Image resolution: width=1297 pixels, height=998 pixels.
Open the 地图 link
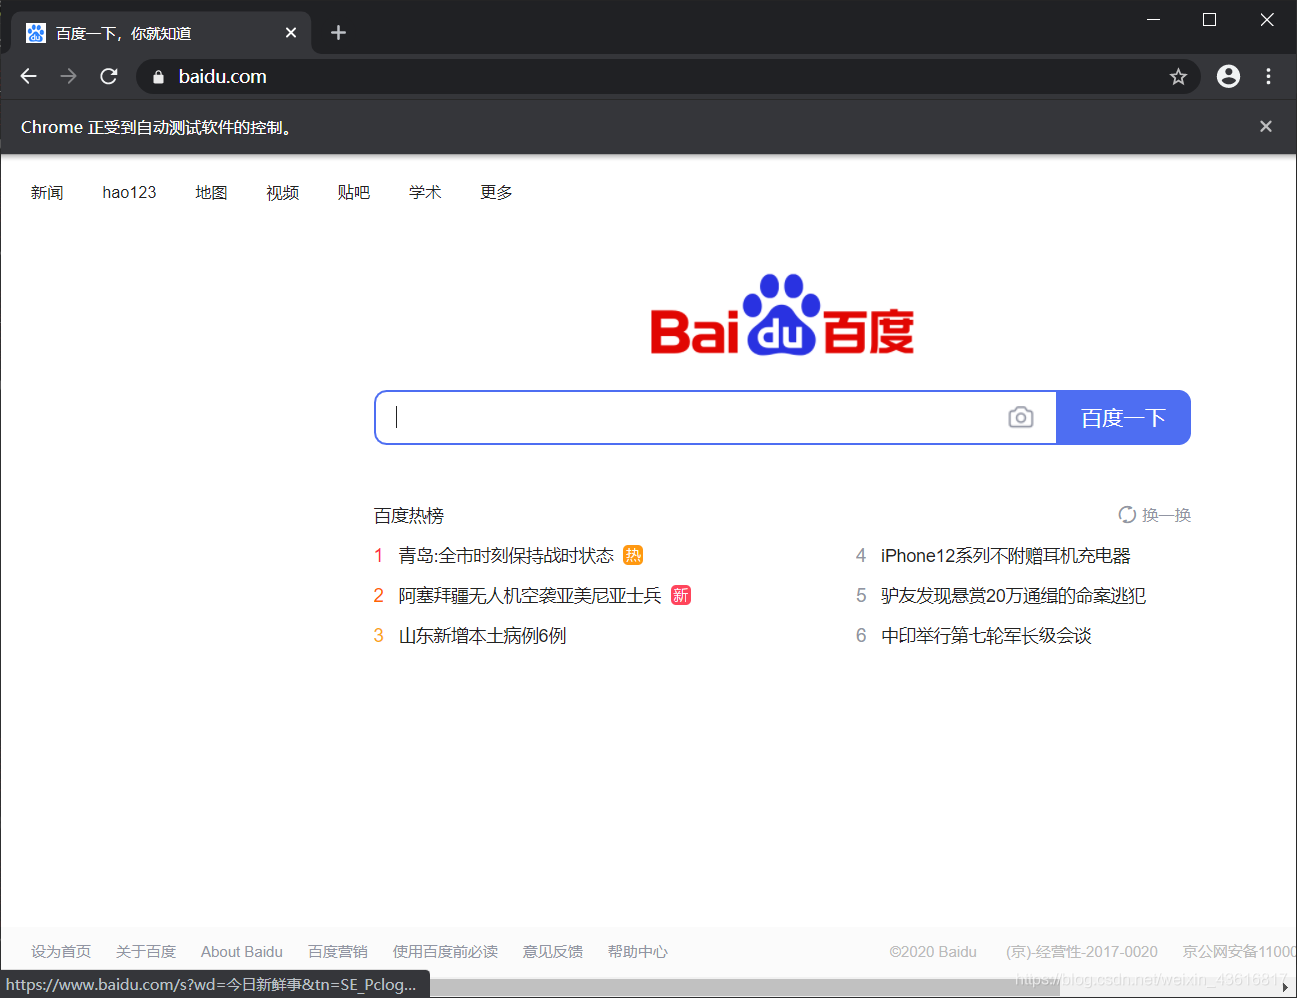pos(211,192)
